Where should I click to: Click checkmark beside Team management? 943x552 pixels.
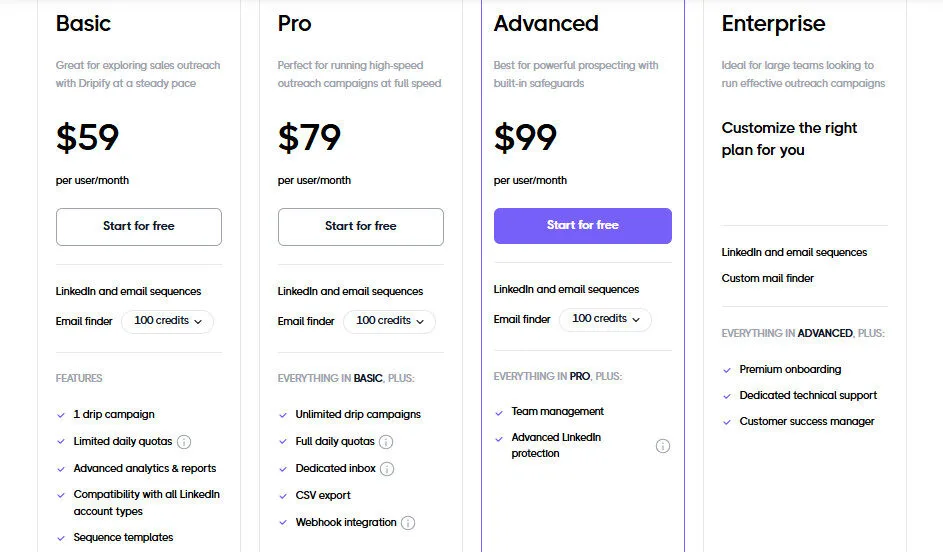point(499,412)
